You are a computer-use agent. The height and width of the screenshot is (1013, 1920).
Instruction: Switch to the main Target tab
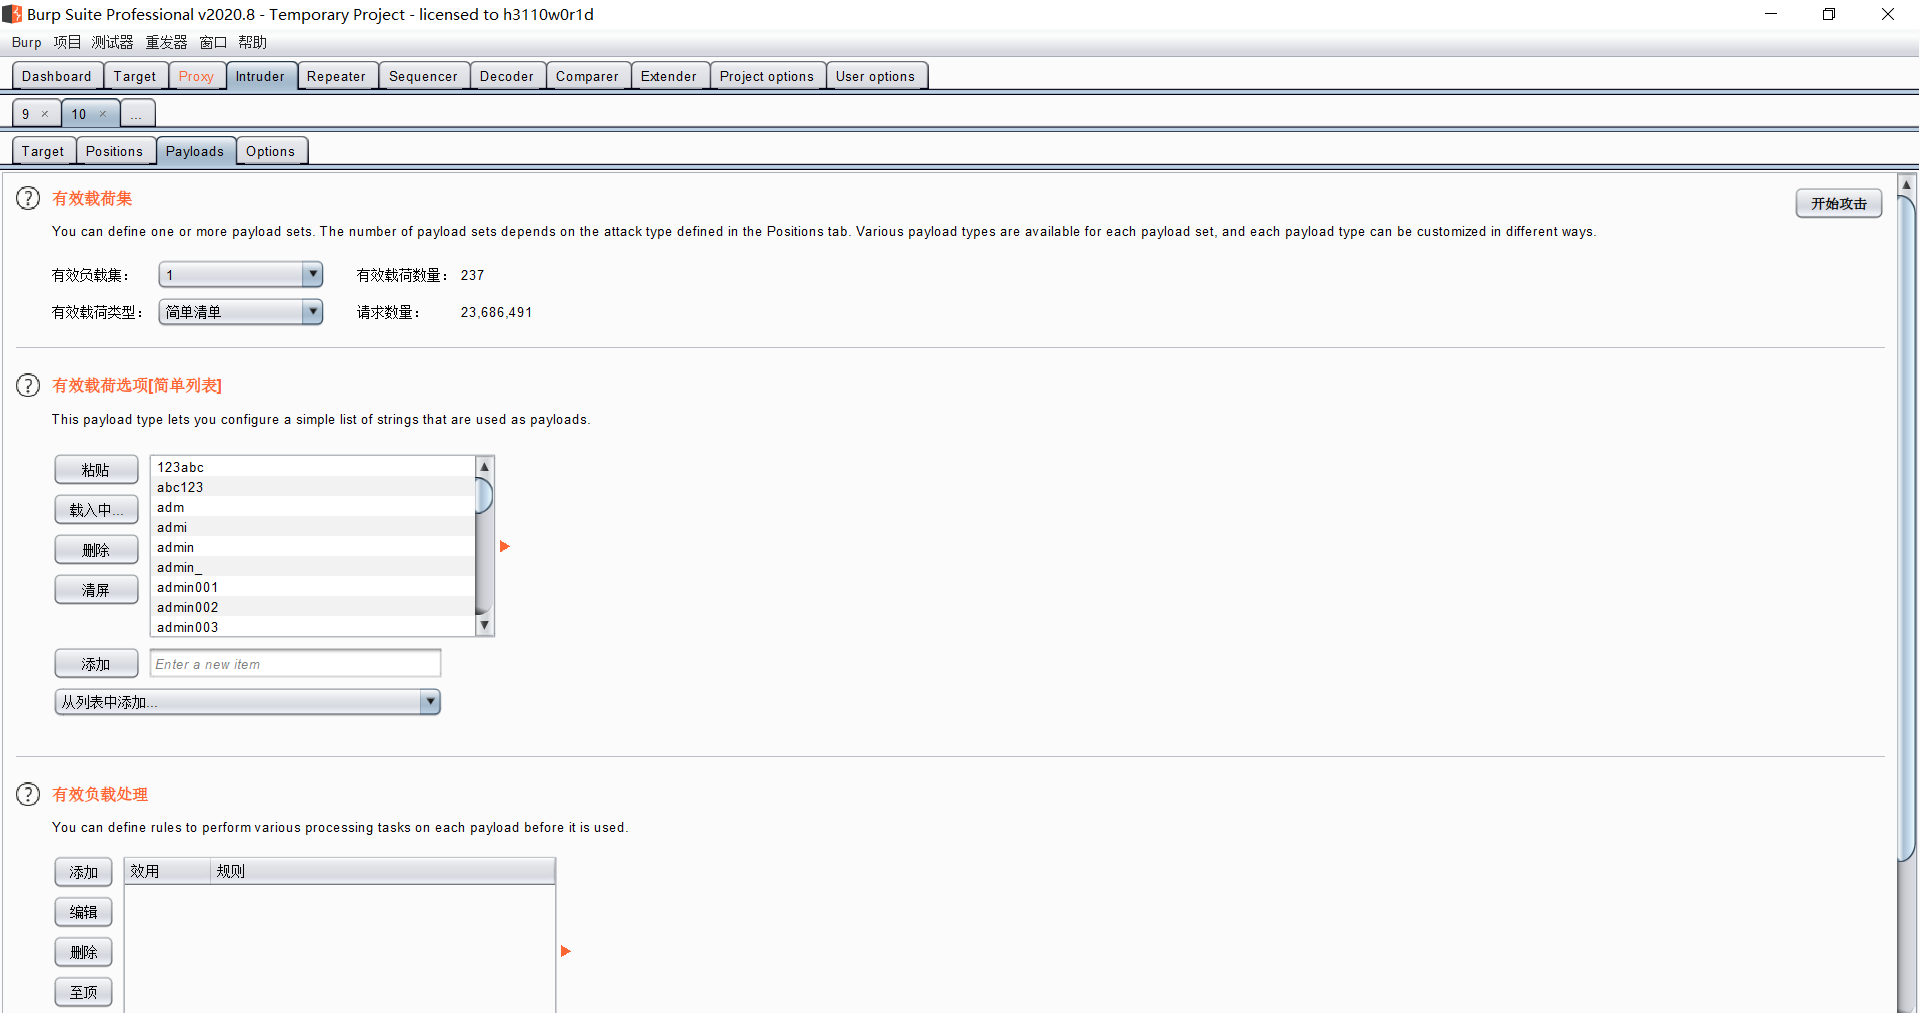tap(135, 76)
